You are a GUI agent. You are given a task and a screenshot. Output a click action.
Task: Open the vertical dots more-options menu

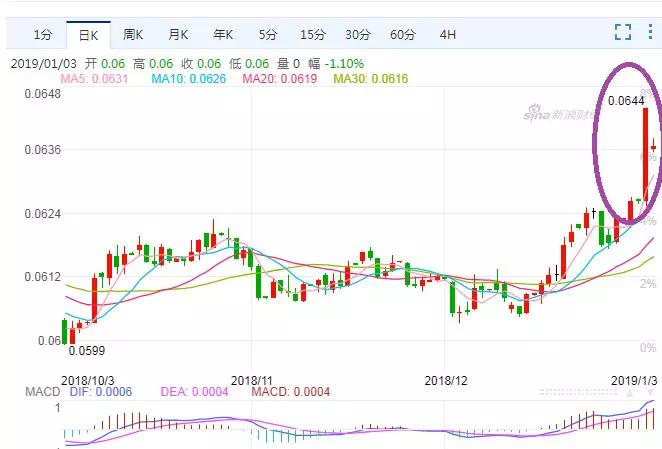point(648,33)
